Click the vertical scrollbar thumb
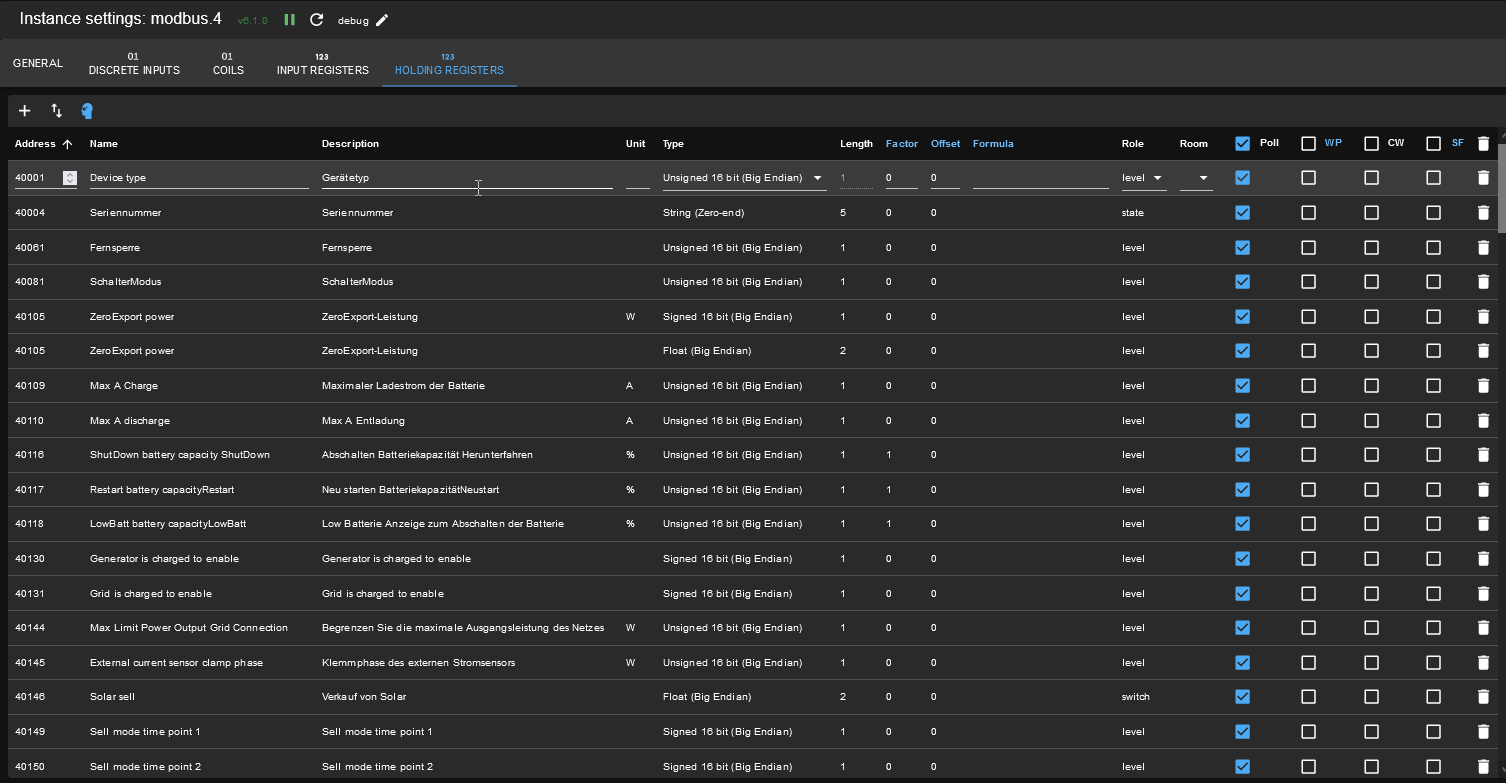 click(x=1501, y=188)
